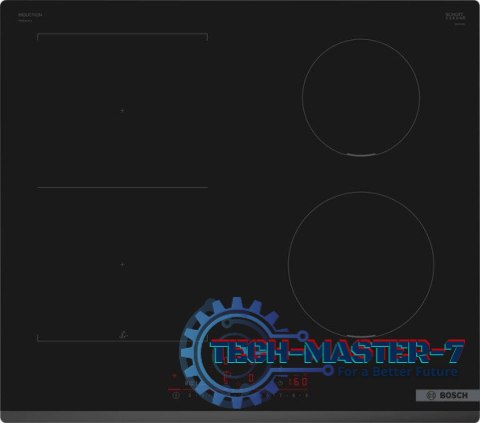Click the grey front bevel strip

tap(240, 416)
